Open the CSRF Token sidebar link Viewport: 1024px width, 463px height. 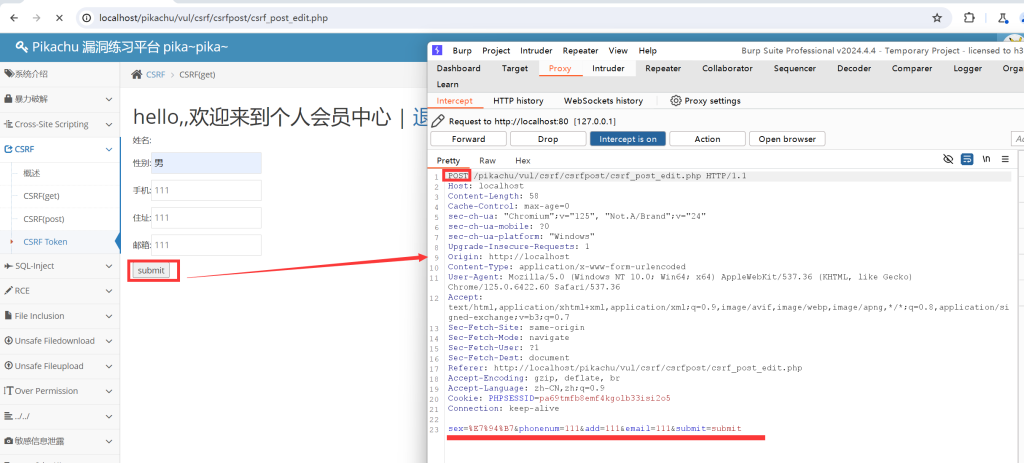point(45,242)
